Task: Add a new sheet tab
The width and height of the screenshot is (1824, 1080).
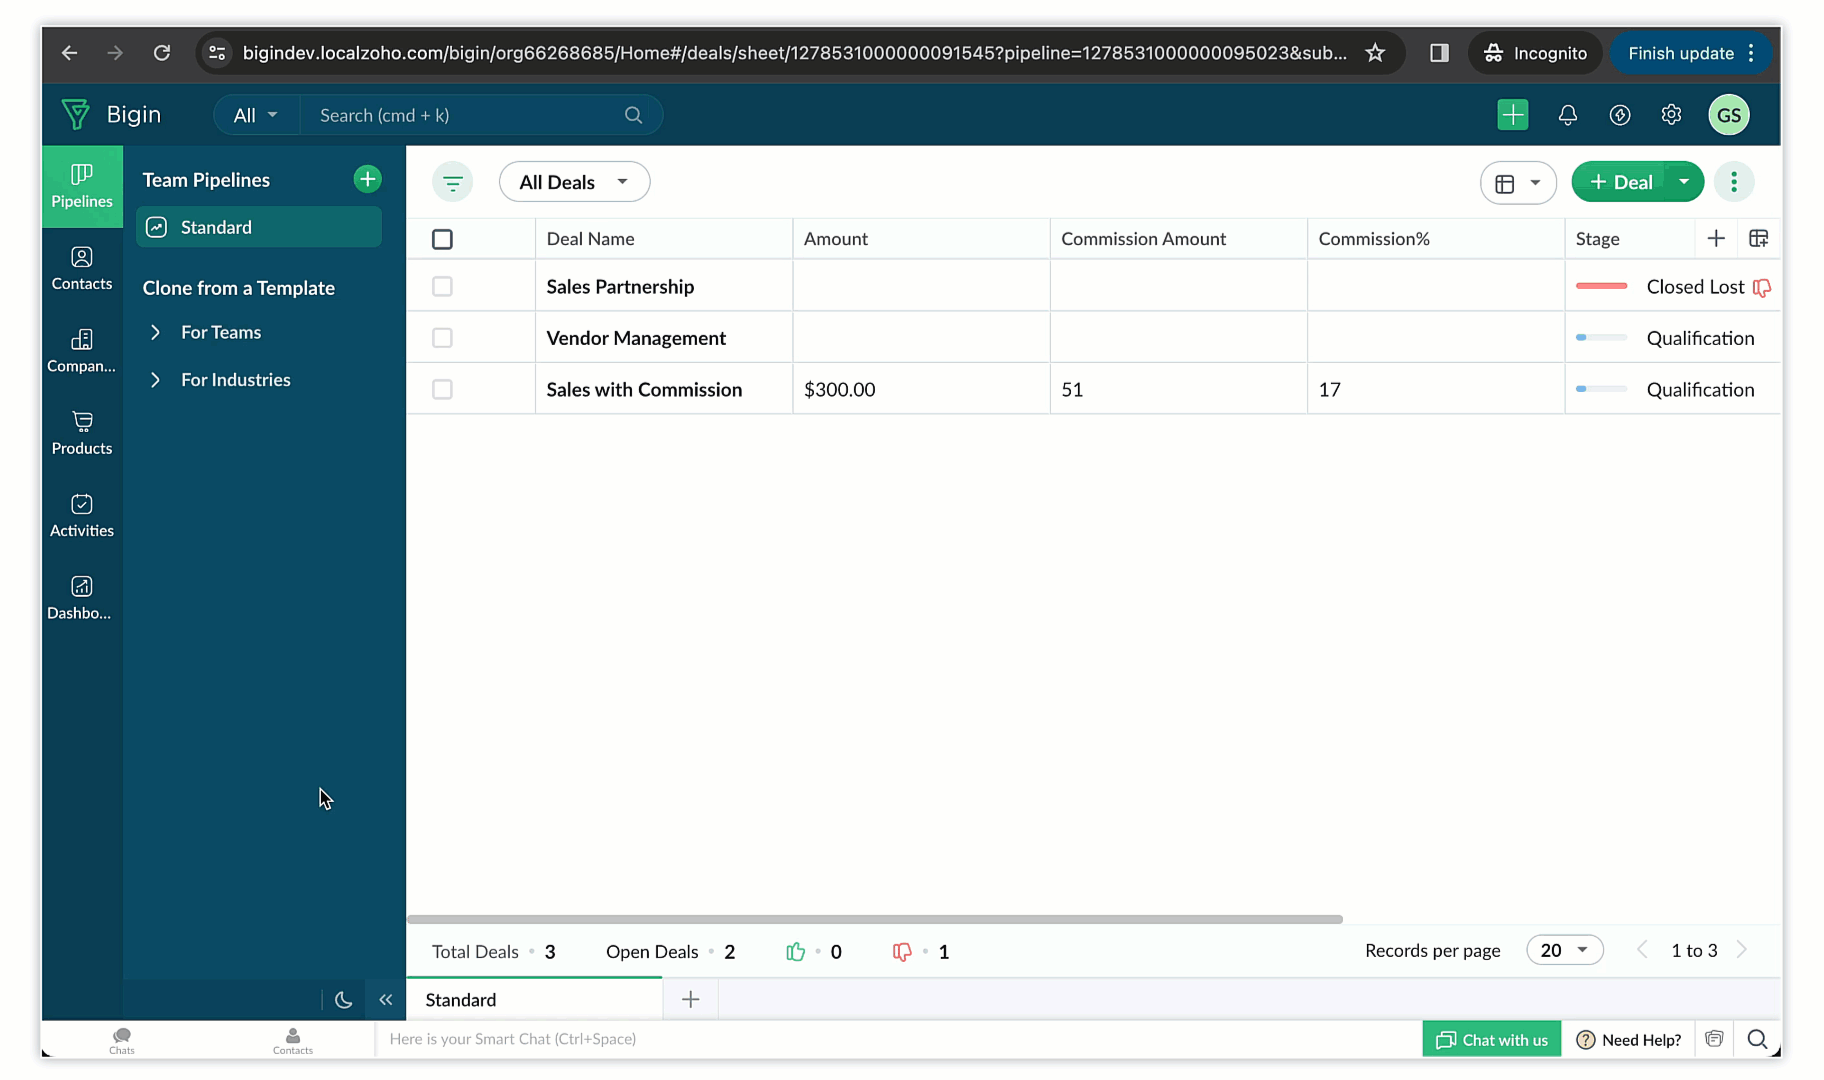Action: coord(690,1000)
